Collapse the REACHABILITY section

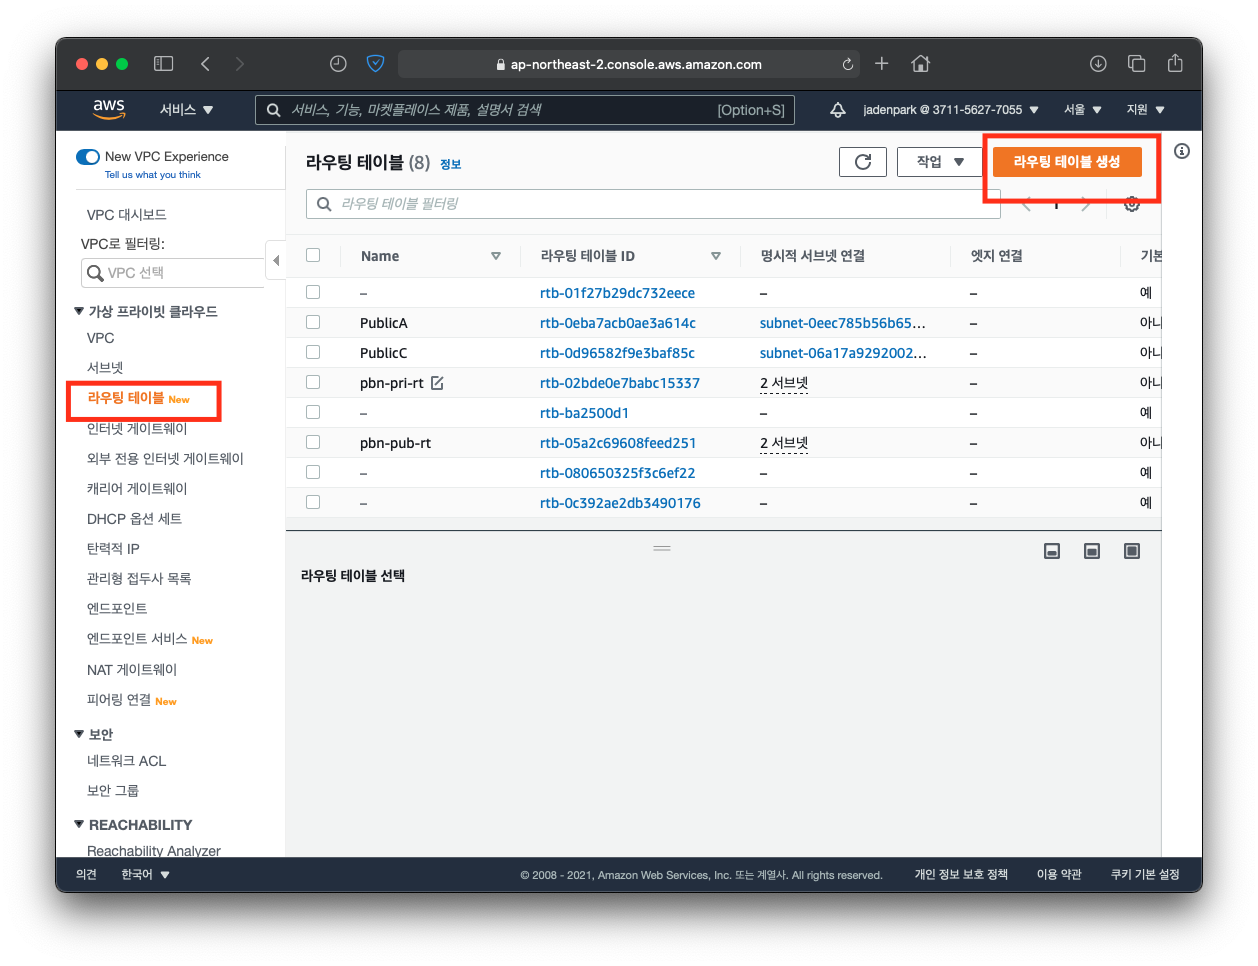pos(79,824)
